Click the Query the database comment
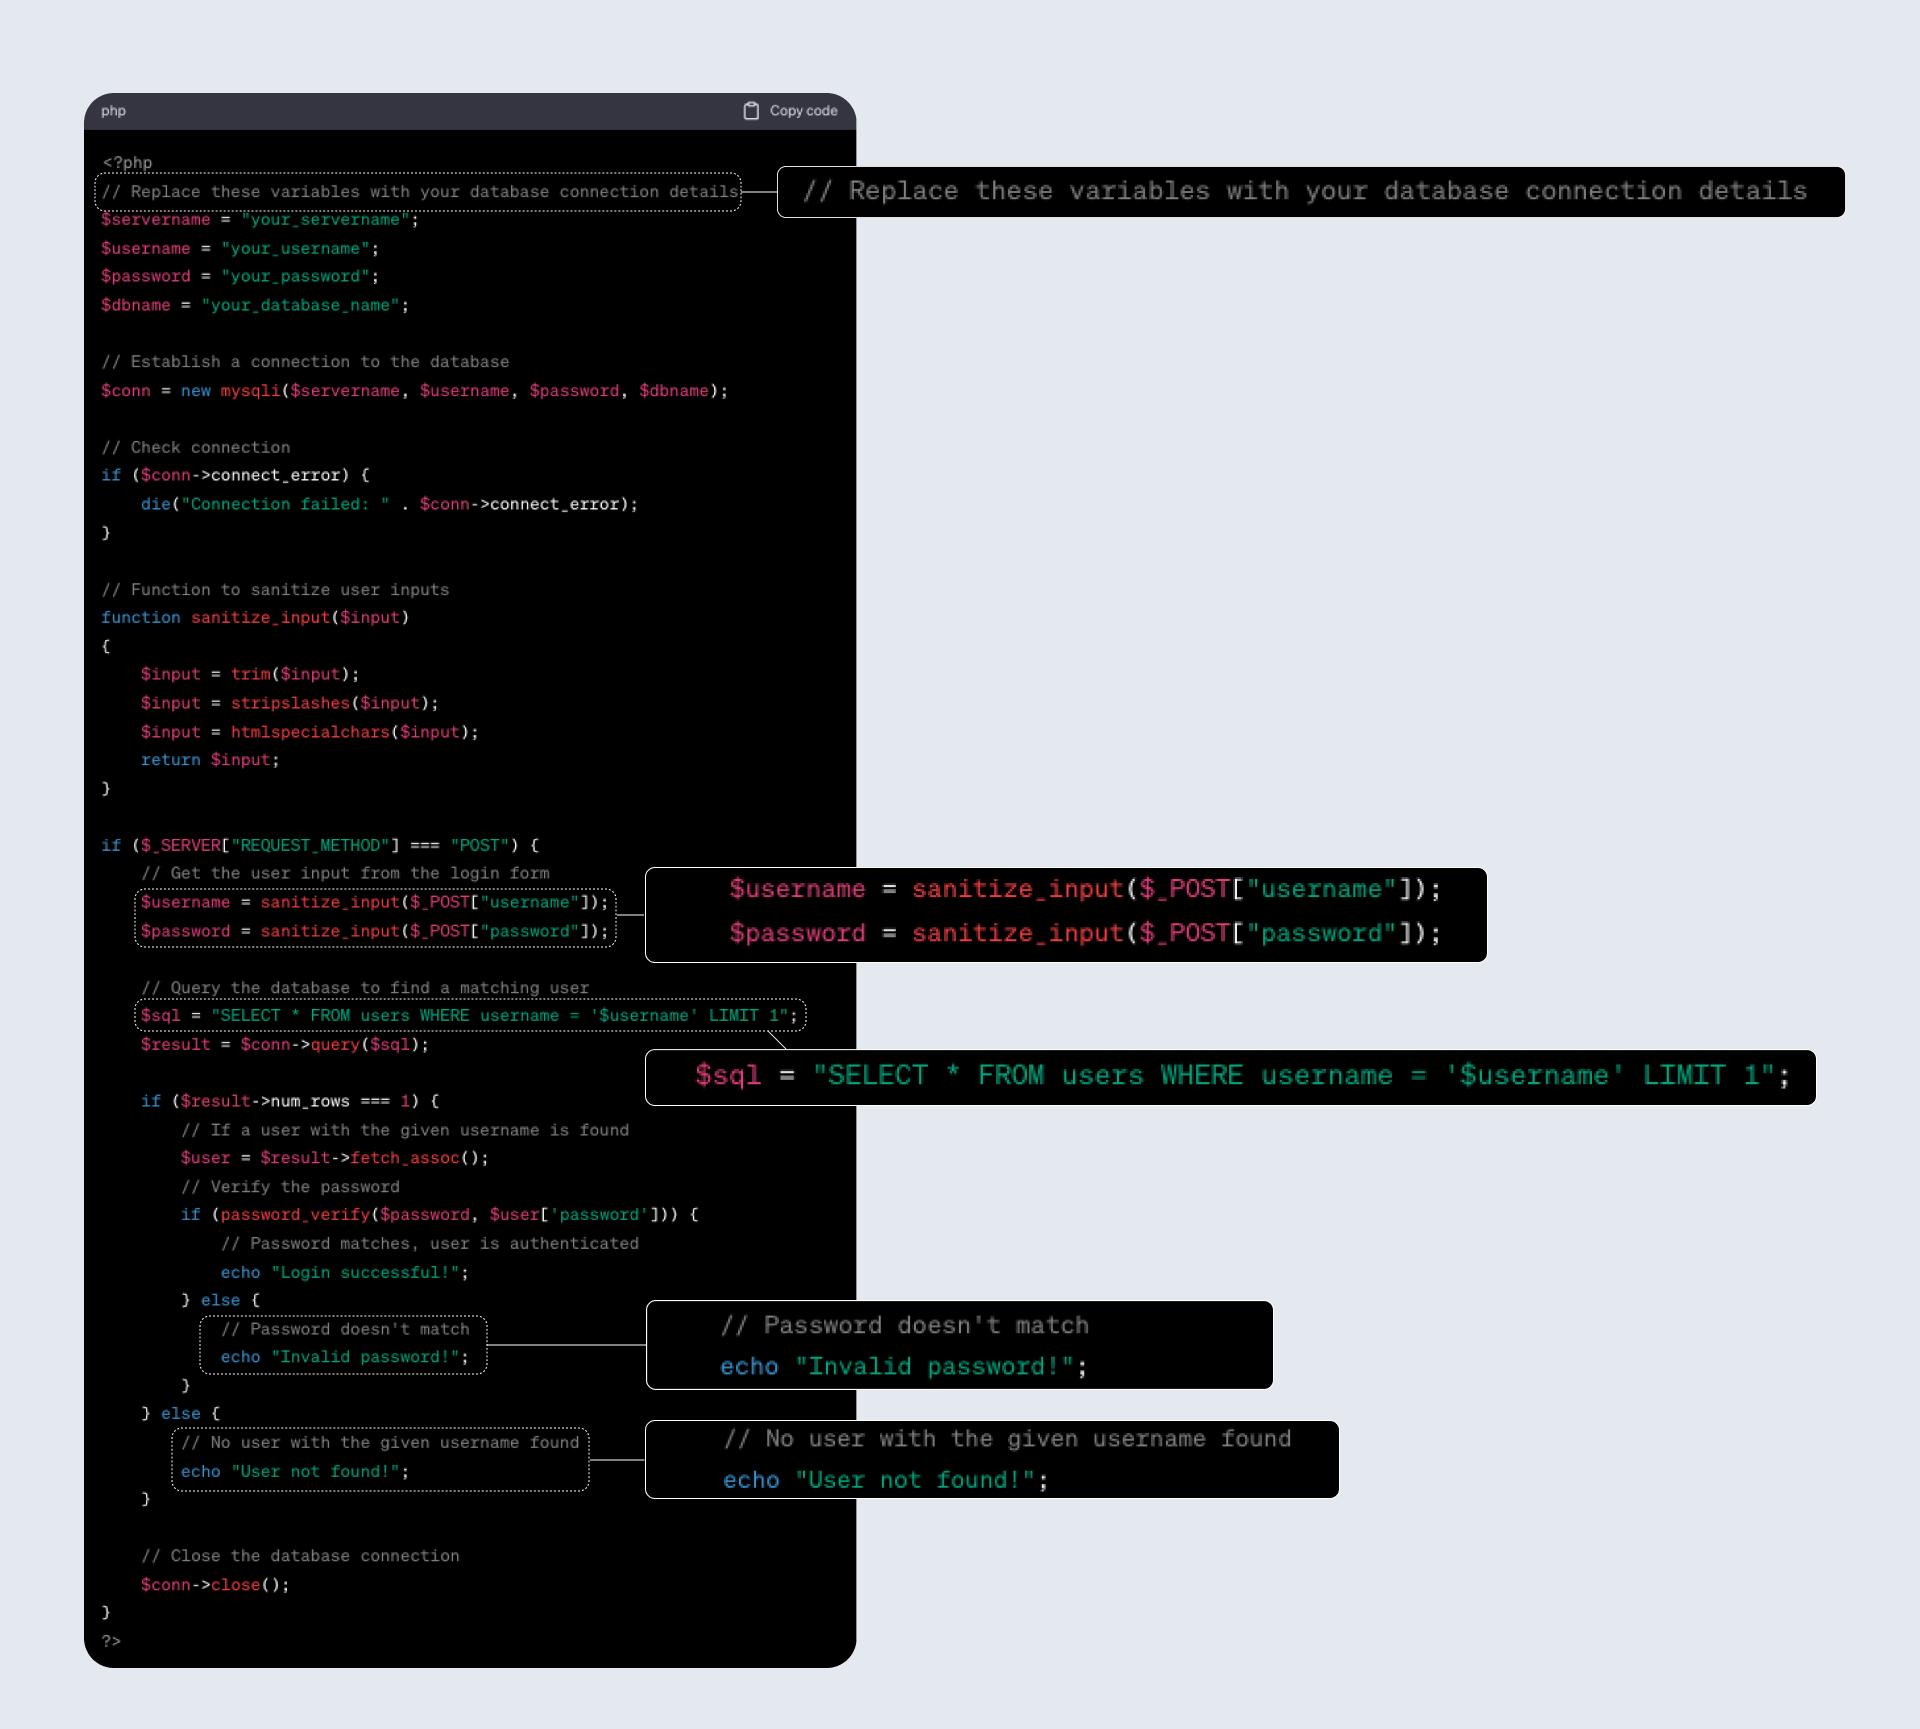This screenshot has height=1729, width=1920. pos(365,988)
